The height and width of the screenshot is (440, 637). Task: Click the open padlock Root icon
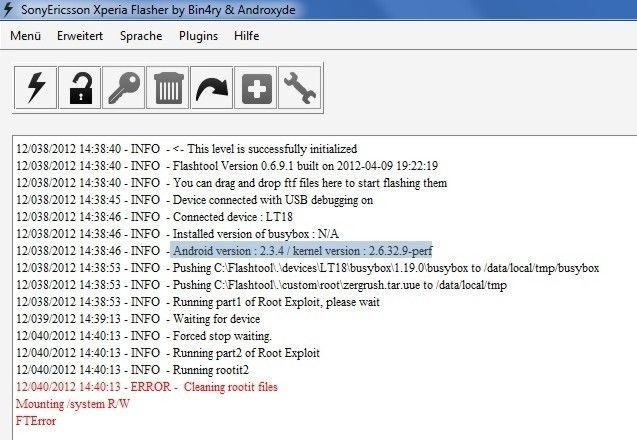80,88
